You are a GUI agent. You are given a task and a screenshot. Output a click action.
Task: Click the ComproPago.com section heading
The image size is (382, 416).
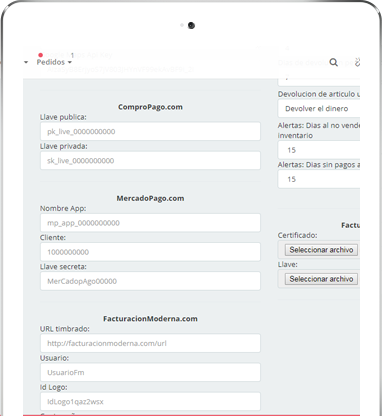click(x=150, y=107)
